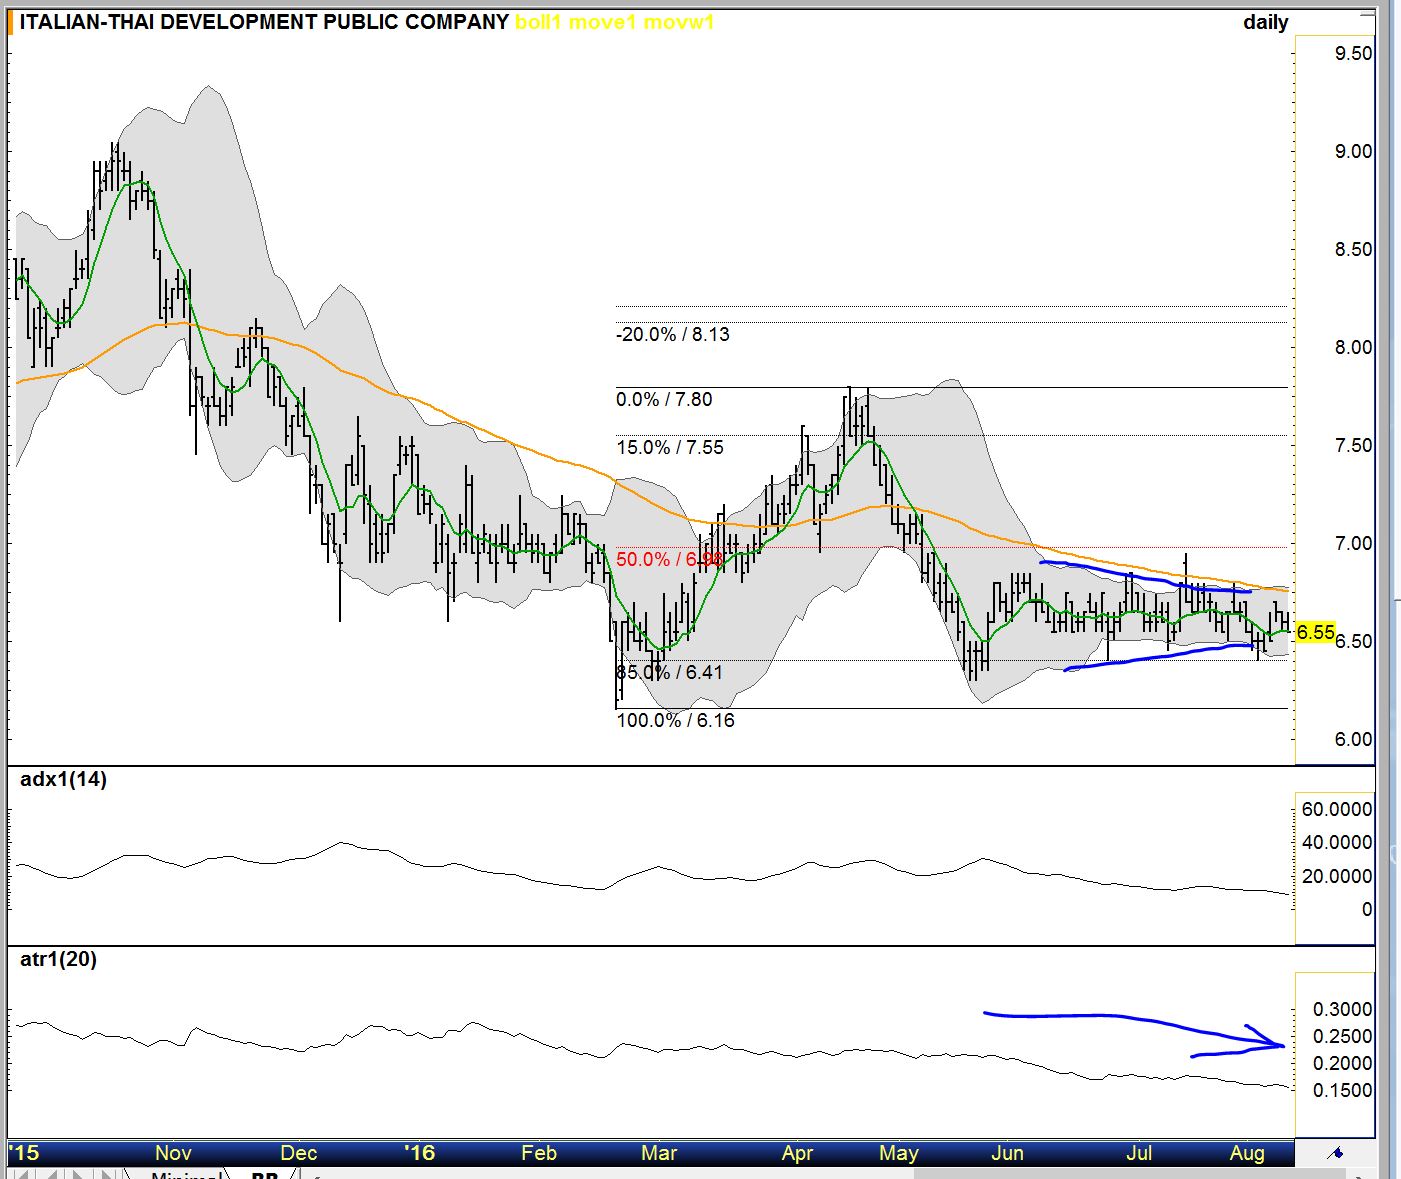Screen dimensions: 1401x1179
Task: Click the 8.50 price axis value
Action: (1353, 249)
